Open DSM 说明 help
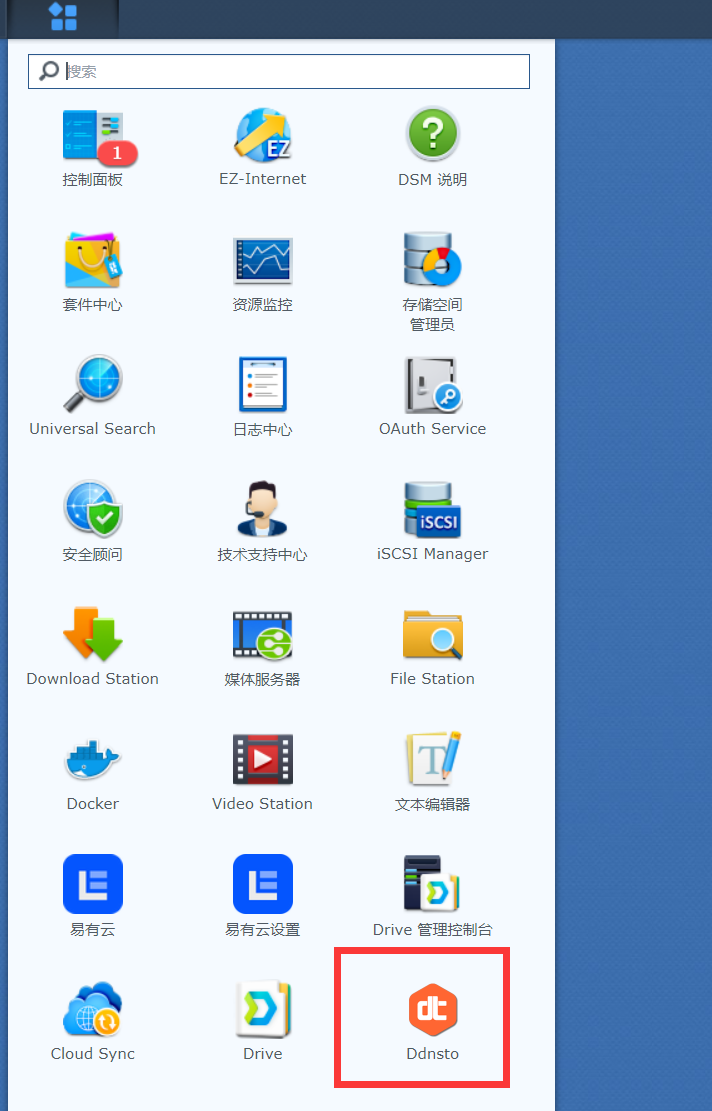712x1111 pixels. click(x=433, y=148)
